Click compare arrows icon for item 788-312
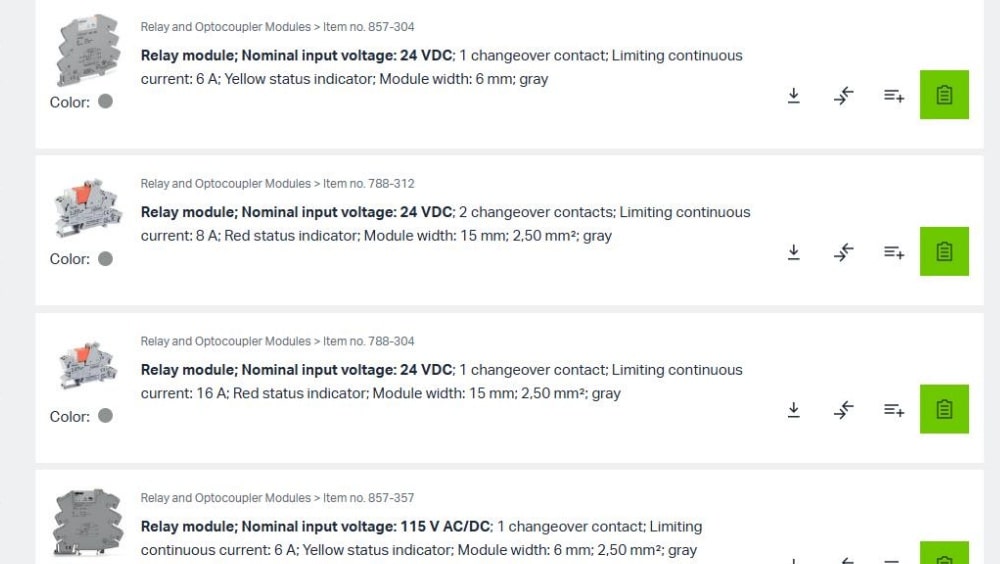This screenshot has width=1000, height=564. (x=843, y=252)
